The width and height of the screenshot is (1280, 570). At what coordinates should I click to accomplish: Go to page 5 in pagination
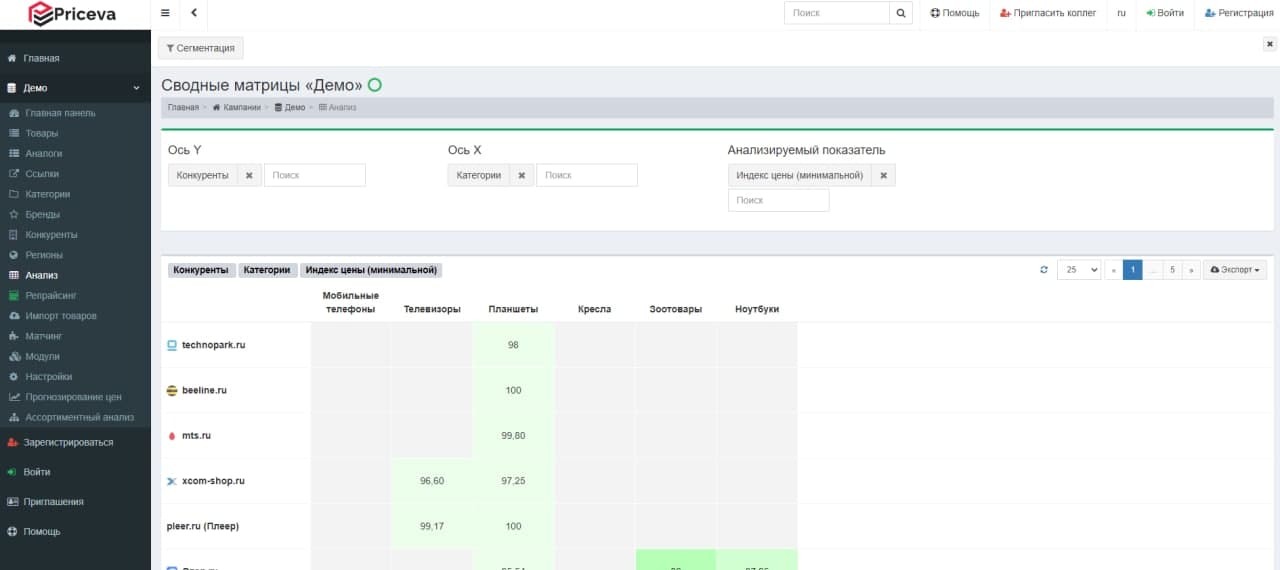[x=1172, y=270]
